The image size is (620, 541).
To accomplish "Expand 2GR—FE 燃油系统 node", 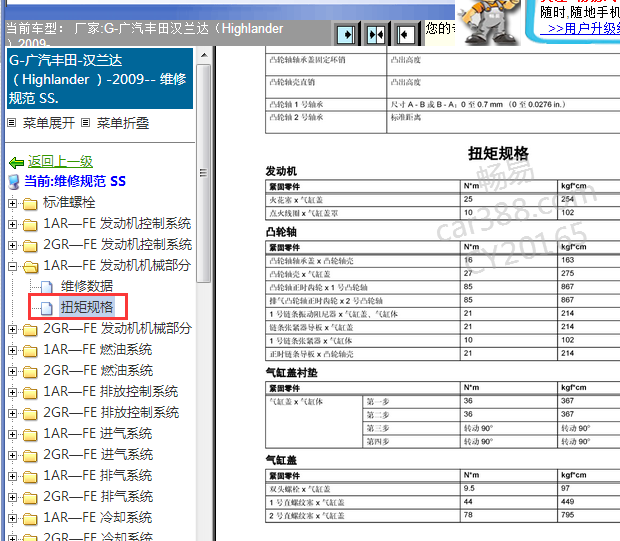I will pos(12,371).
